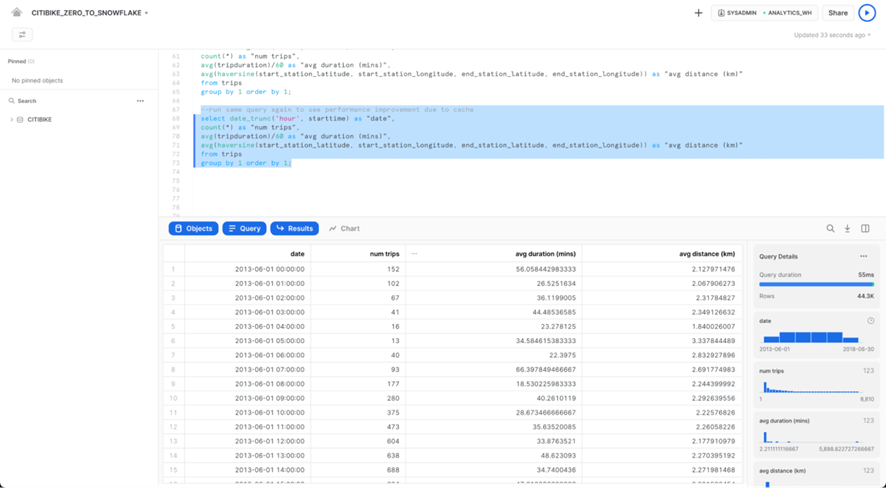
Task: Add a new worksheet with the plus icon
Action: [698, 13]
